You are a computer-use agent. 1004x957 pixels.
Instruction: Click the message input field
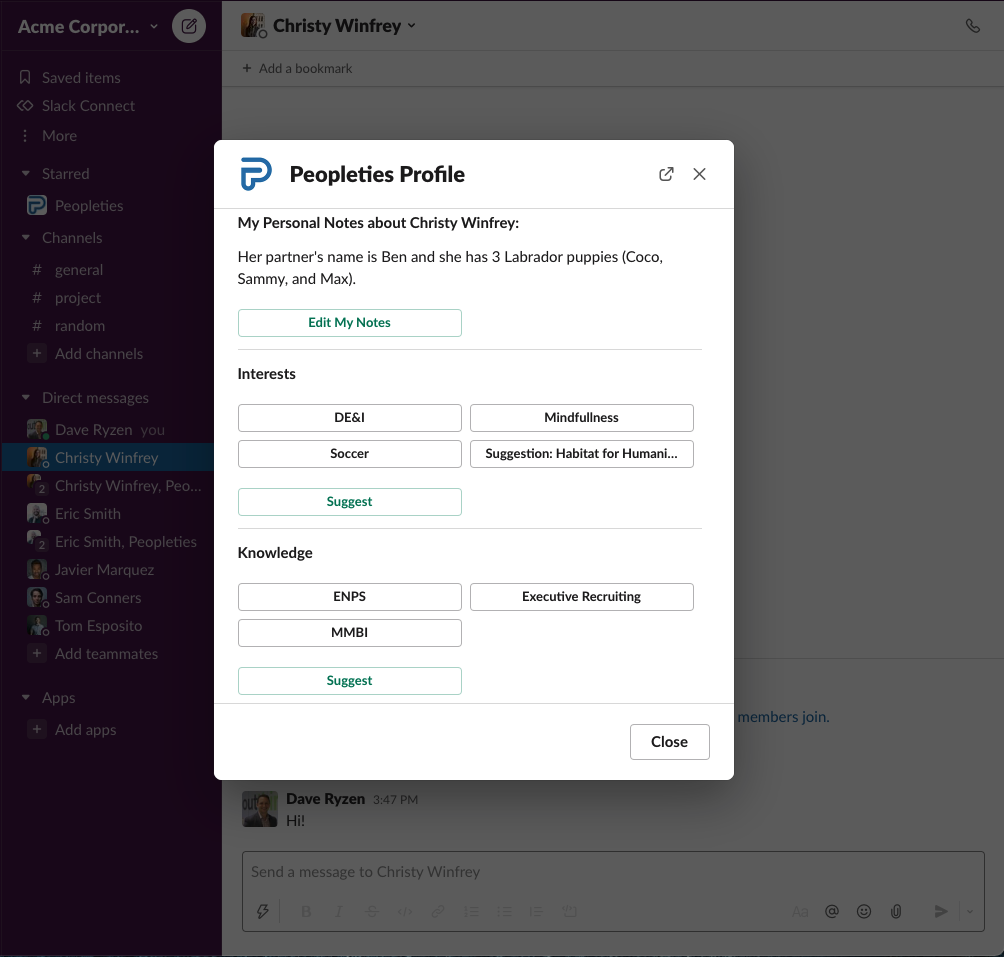pyautogui.click(x=613, y=872)
